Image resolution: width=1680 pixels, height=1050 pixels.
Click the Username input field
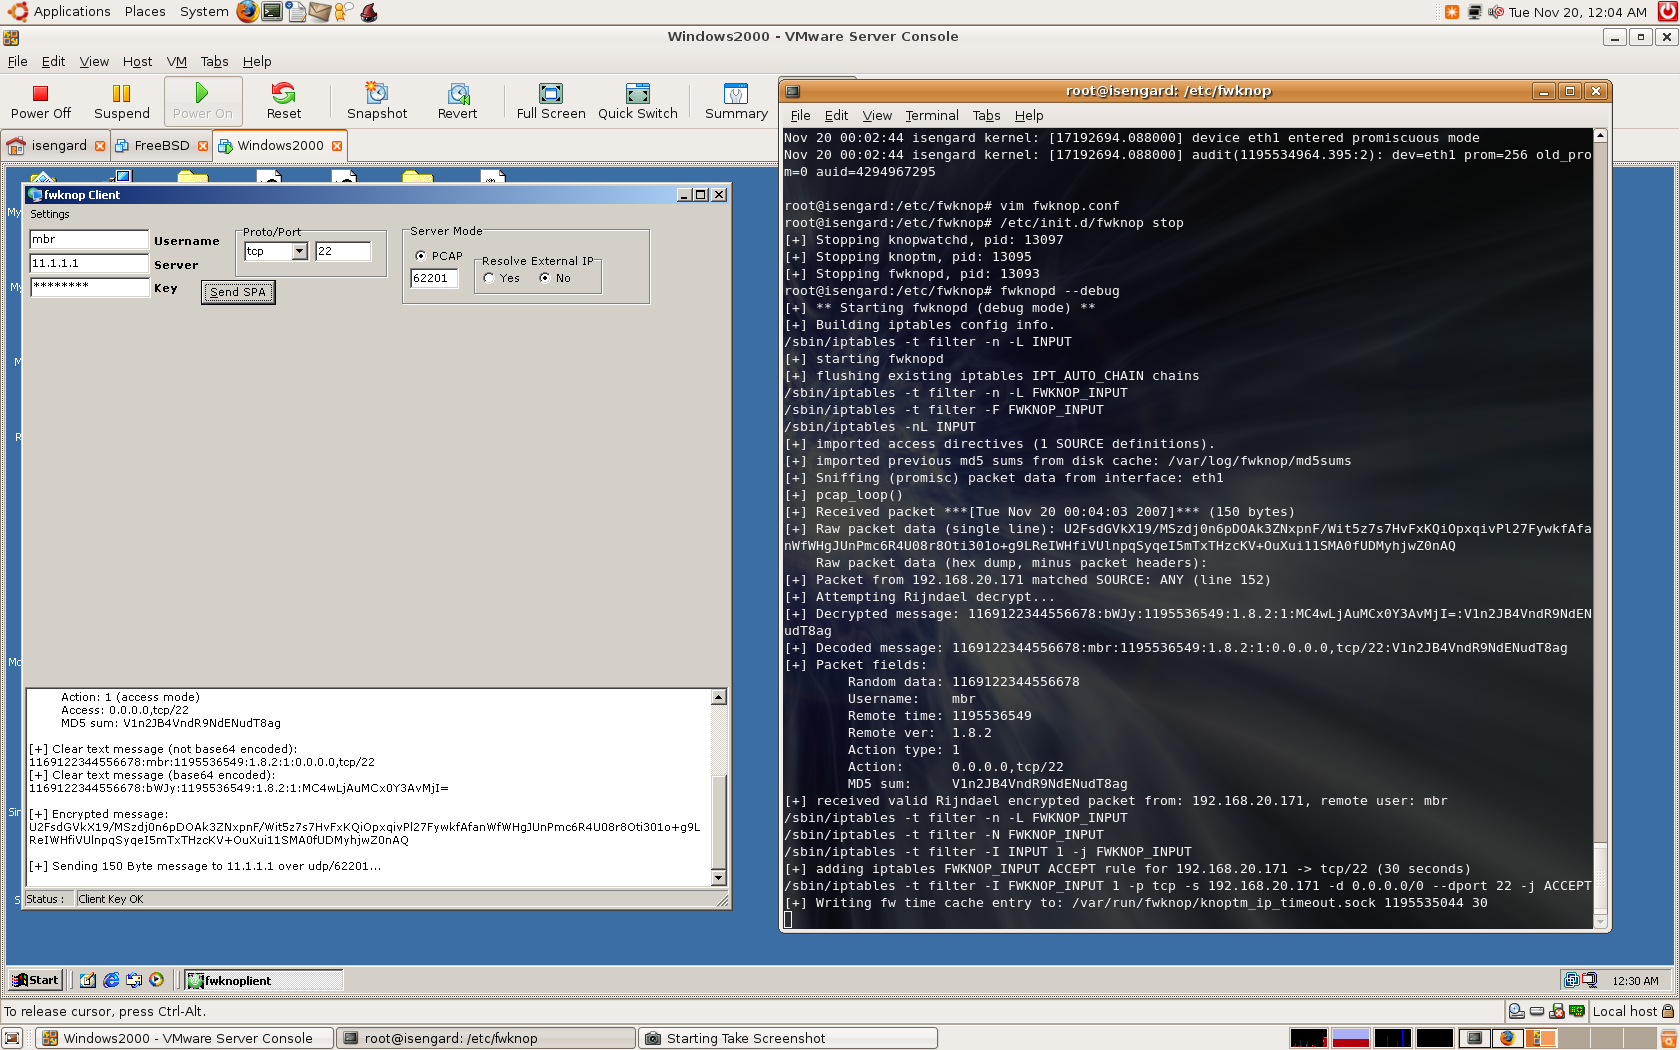89,240
